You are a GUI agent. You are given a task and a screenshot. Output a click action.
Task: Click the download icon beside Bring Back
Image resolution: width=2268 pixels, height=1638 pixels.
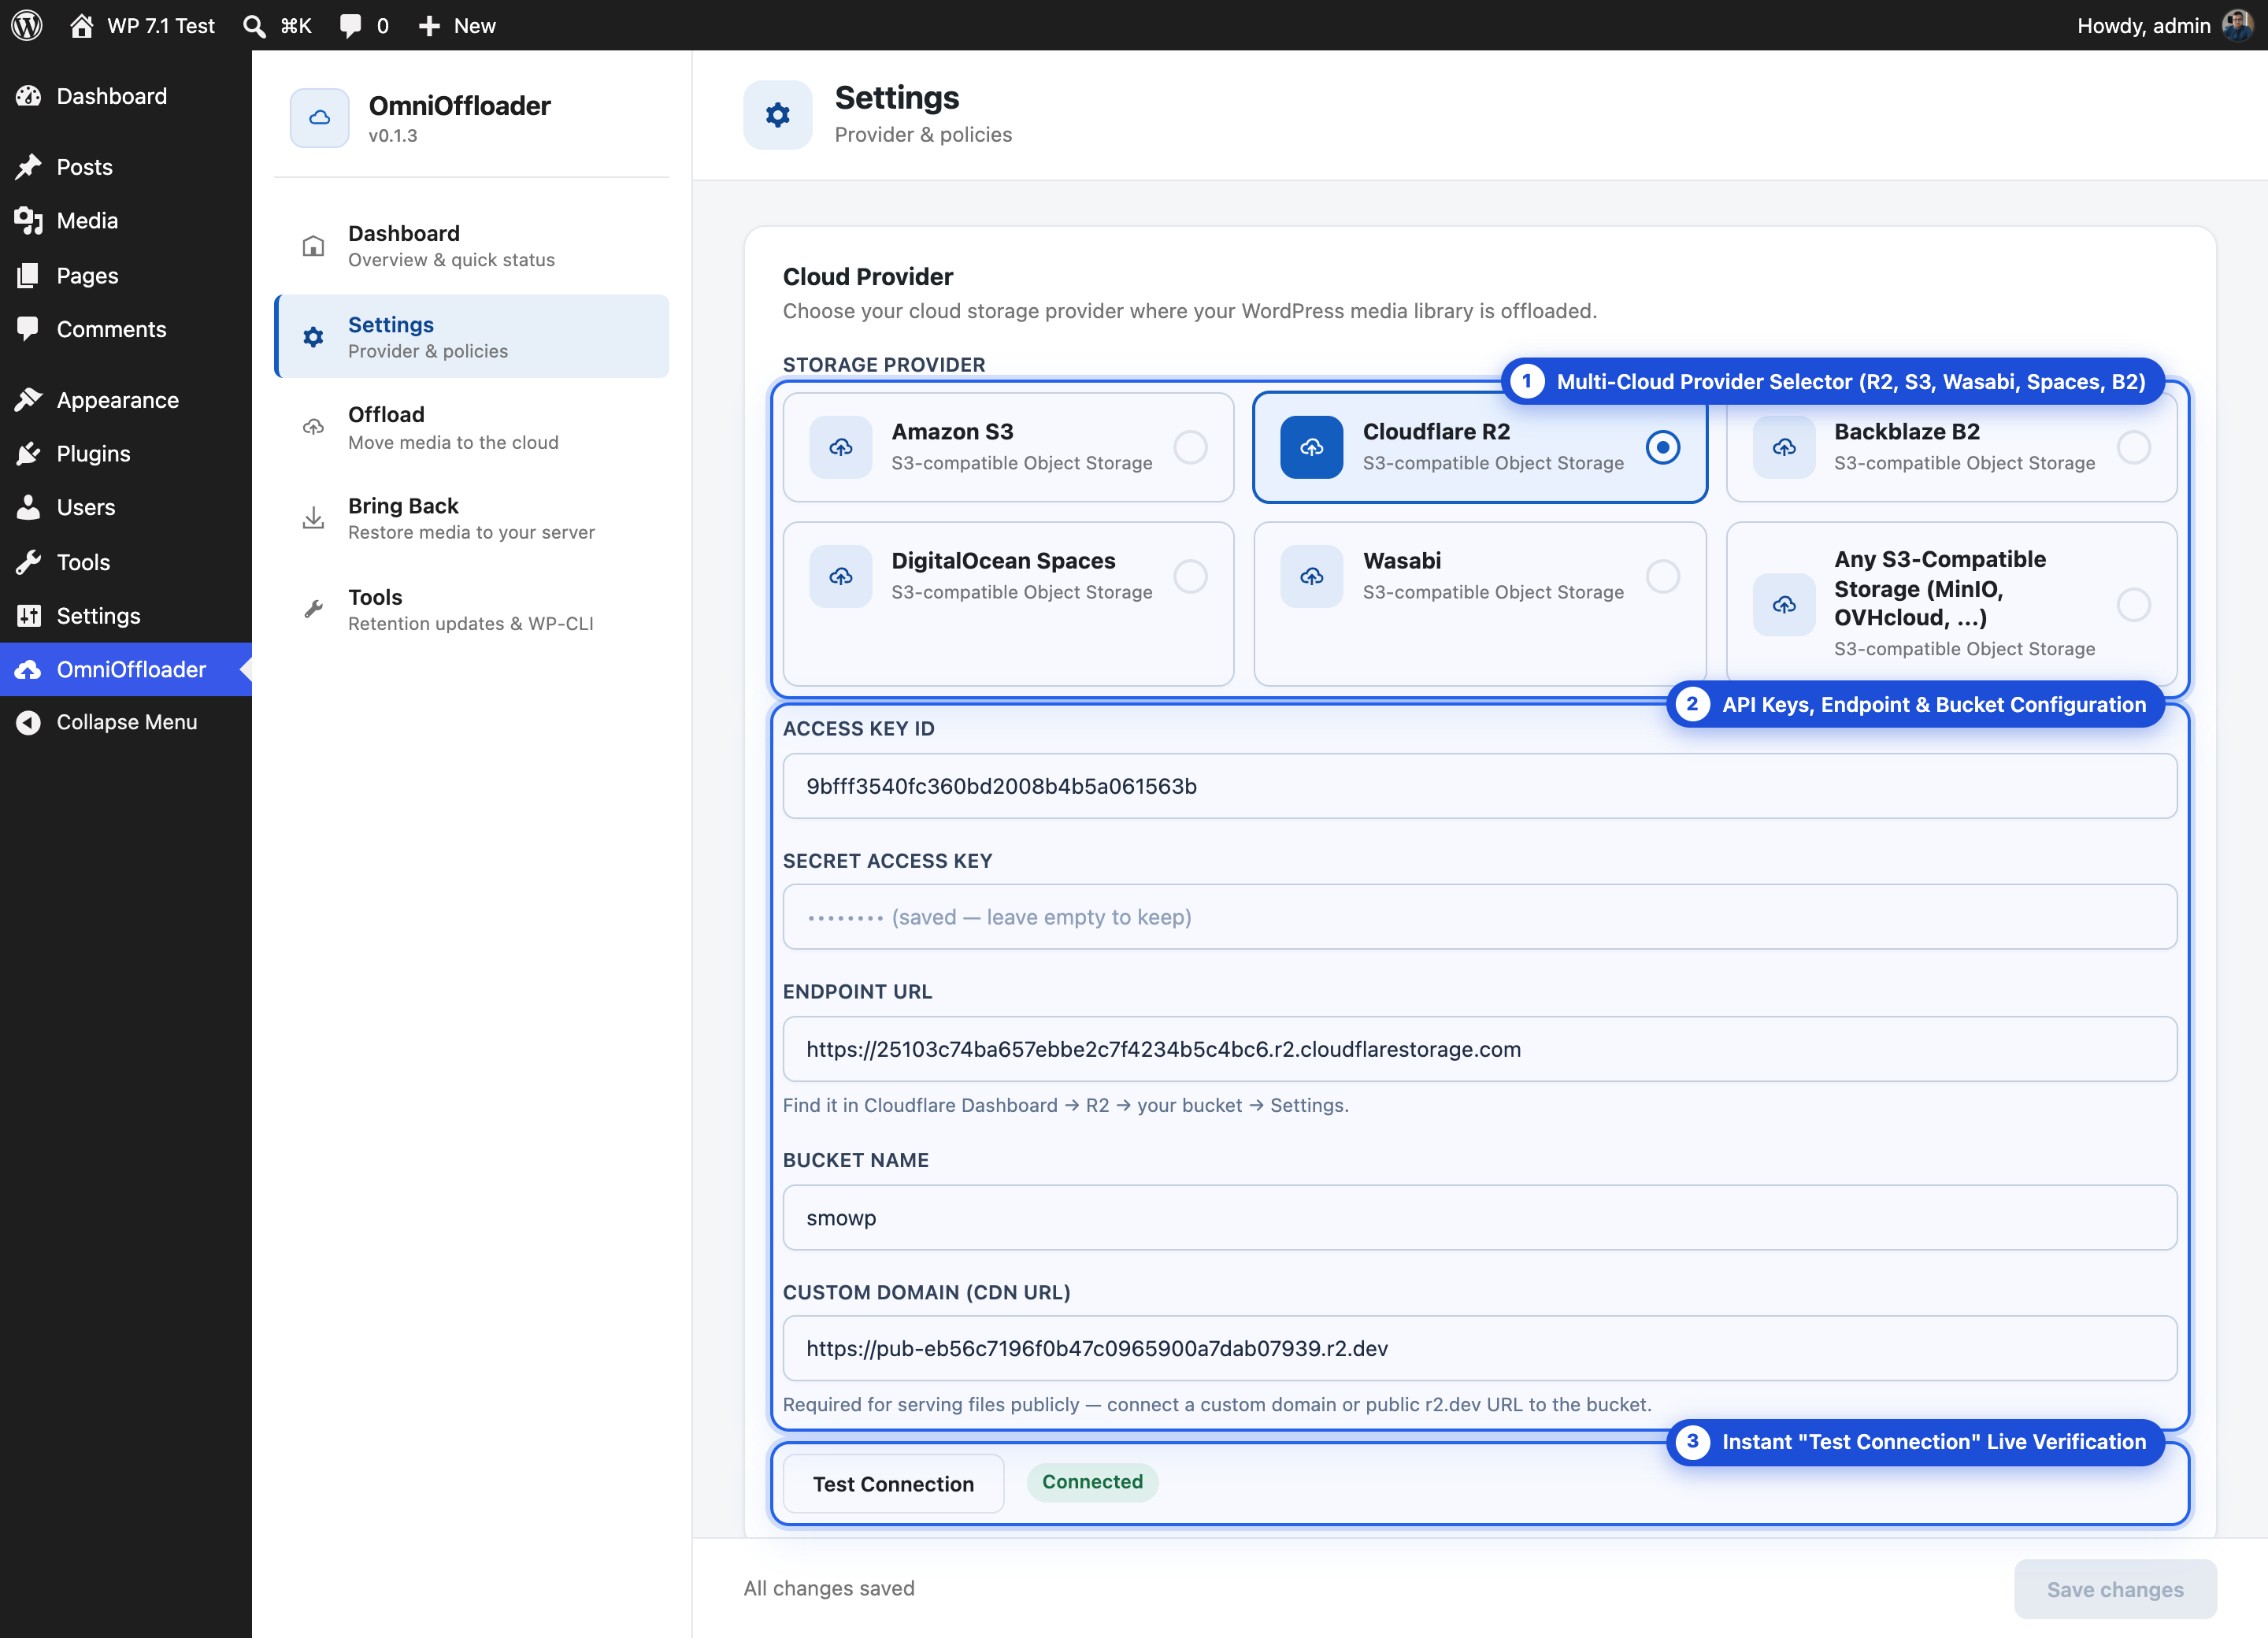coord(313,518)
